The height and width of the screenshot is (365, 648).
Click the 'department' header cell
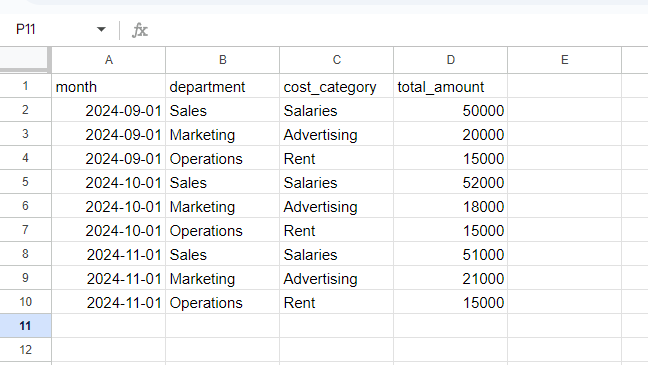pyautogui.click(x=223, y=86)
